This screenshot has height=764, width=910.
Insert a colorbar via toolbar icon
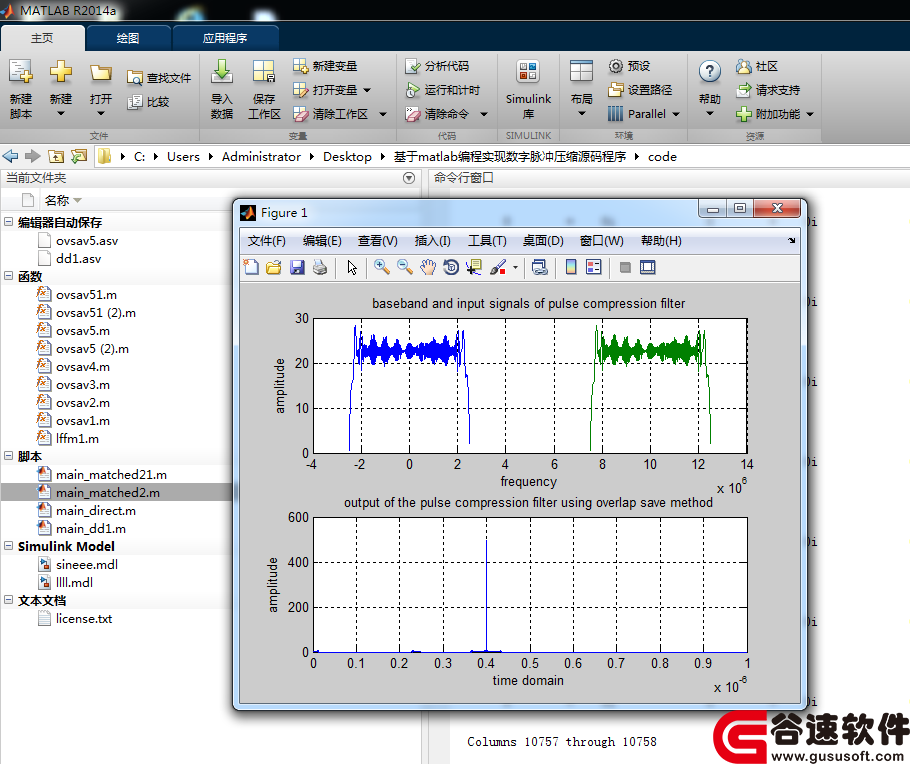coord(571,267)
